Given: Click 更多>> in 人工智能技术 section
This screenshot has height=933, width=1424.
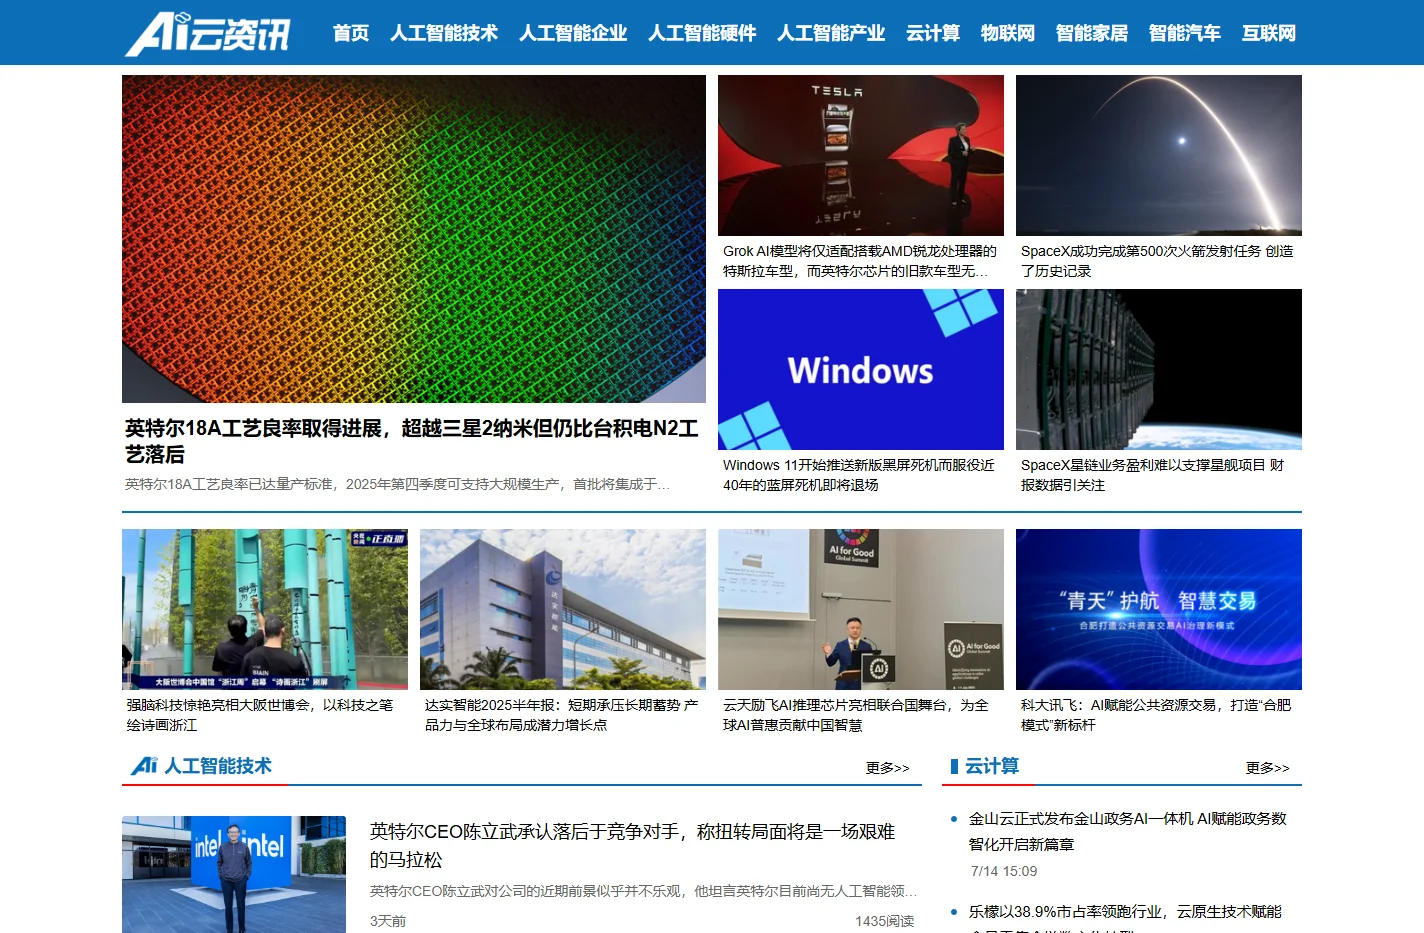Looking at the screenshot, I should pyautogui.click(x=888, y=768).
